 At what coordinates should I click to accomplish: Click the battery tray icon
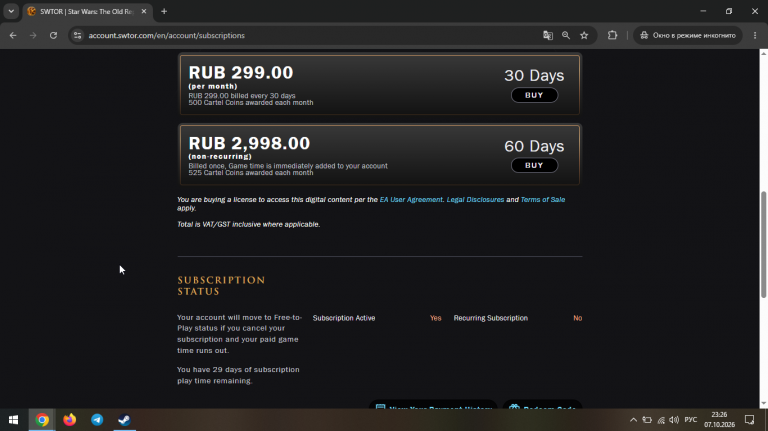point(647,420)
